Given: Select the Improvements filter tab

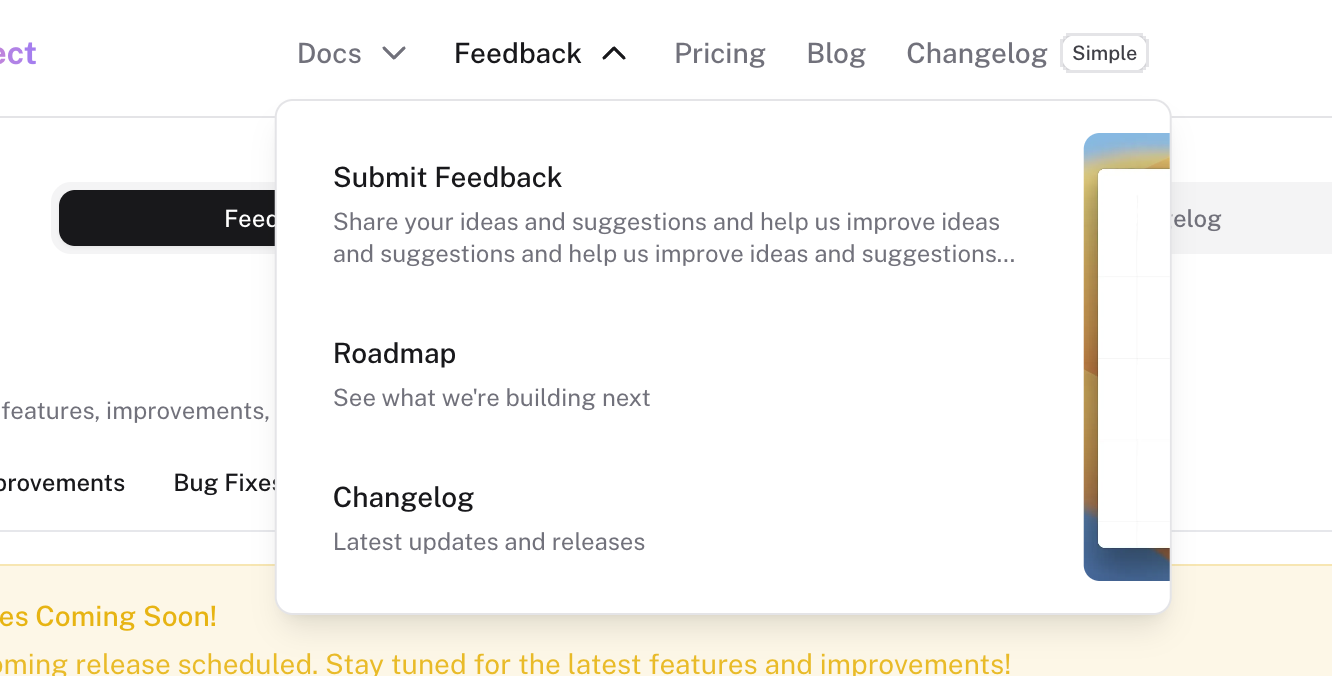Looking at the screenshot, I should point(62,483).
